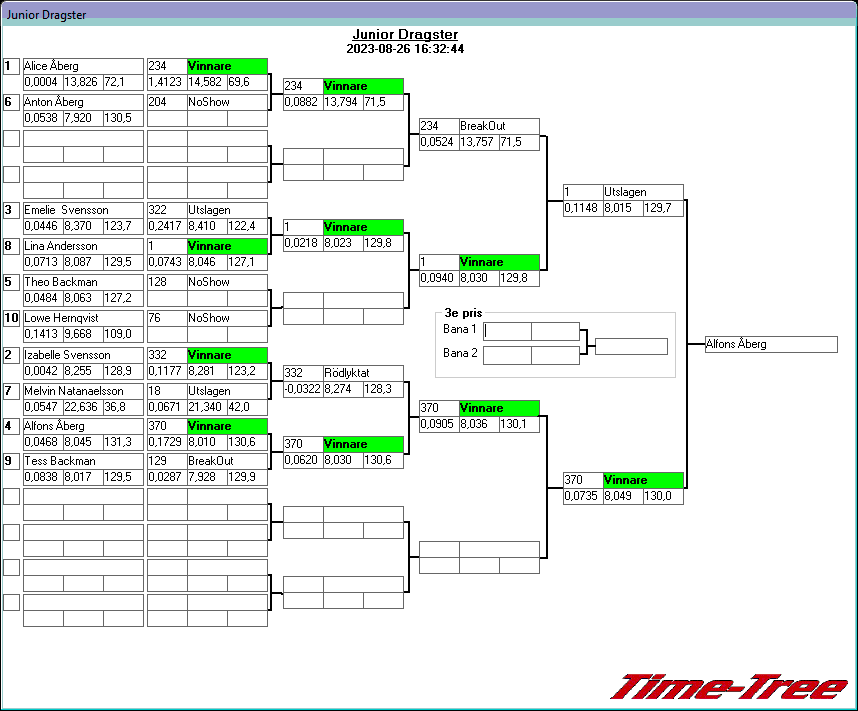Select the Izabelle Svensson name cell
This screenshot has width=858, height=711.
(x=83, y=355)
